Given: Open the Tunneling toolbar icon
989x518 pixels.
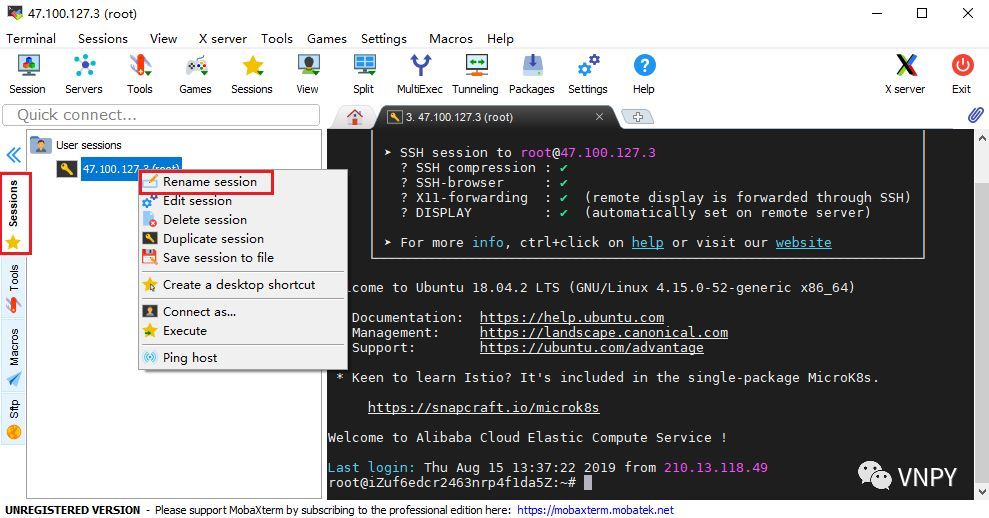Looking at the screenshot, I should (476, 74).
